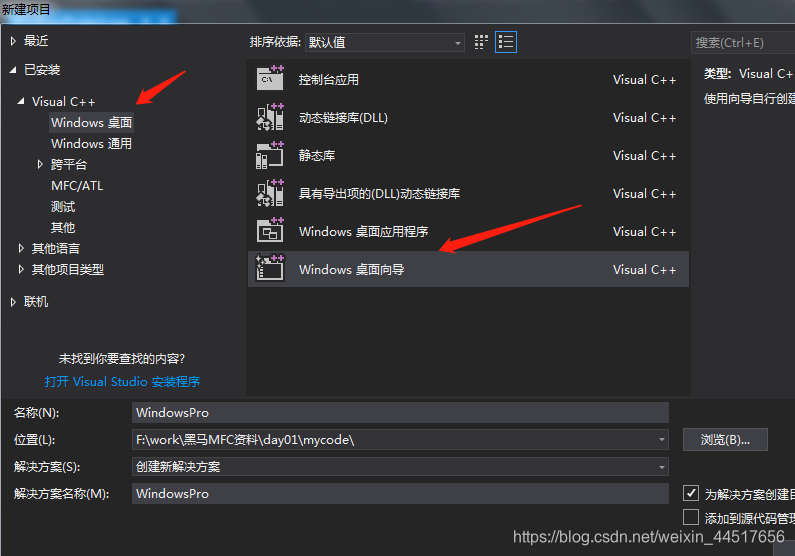Click the 静态库 template icon
This screenshot has height=556, width=795.
coord(270,155)
